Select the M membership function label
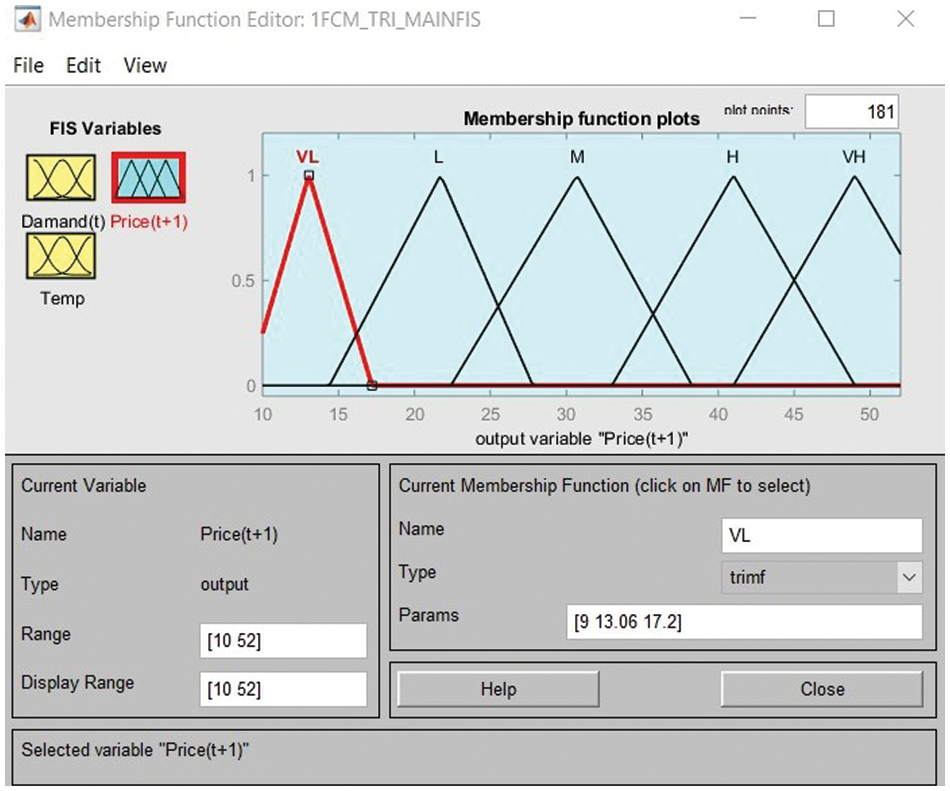Image resolution: width=950 pixels, height=791 pixels. tap(577, 157)
